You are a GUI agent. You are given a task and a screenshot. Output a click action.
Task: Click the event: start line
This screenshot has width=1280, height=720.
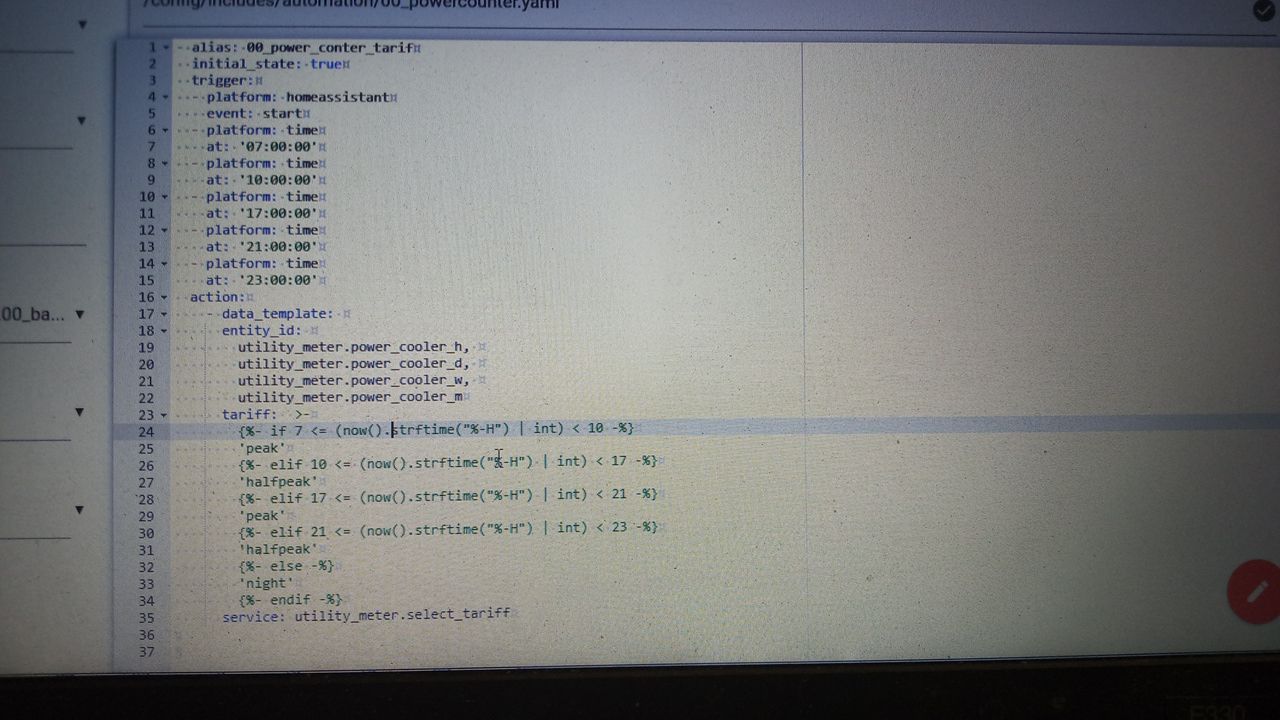(x=255, y=113)
